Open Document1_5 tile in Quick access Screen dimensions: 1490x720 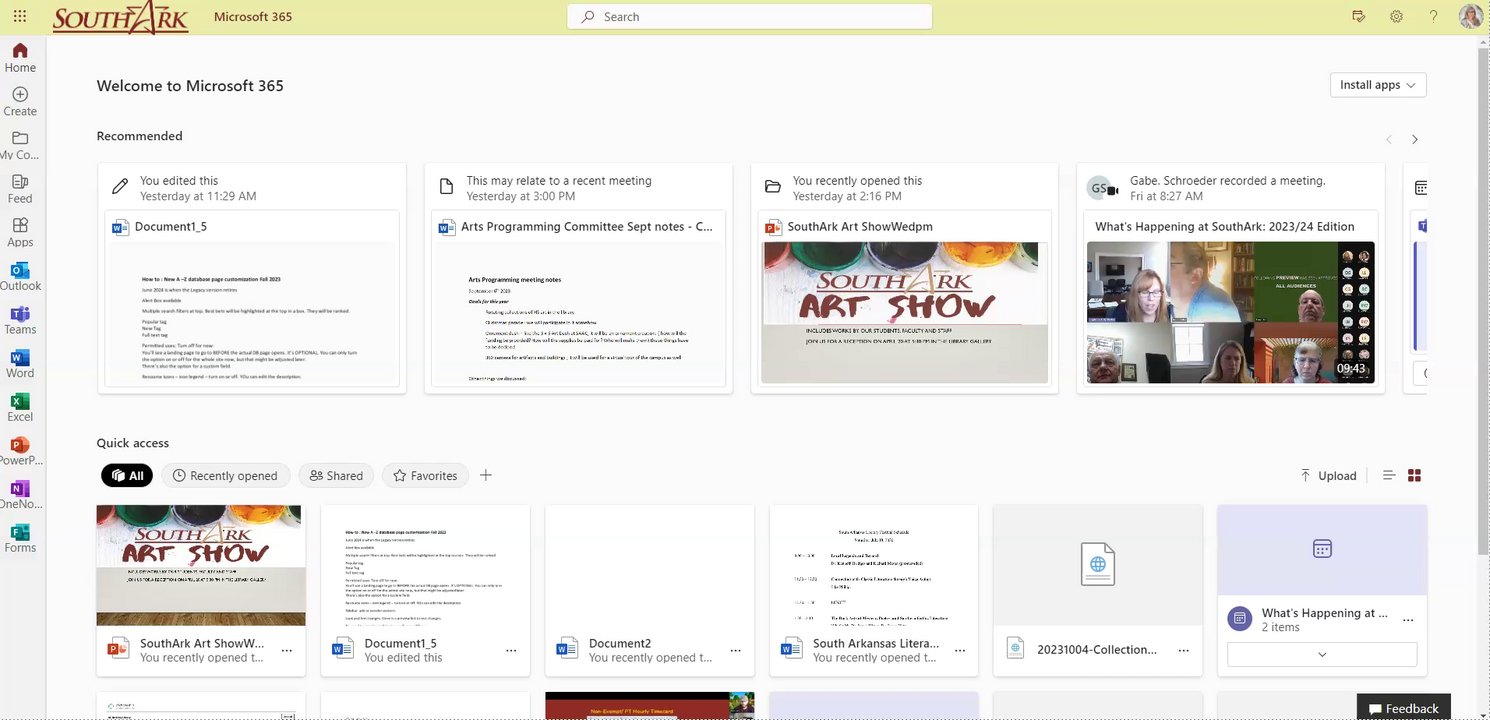425,590
